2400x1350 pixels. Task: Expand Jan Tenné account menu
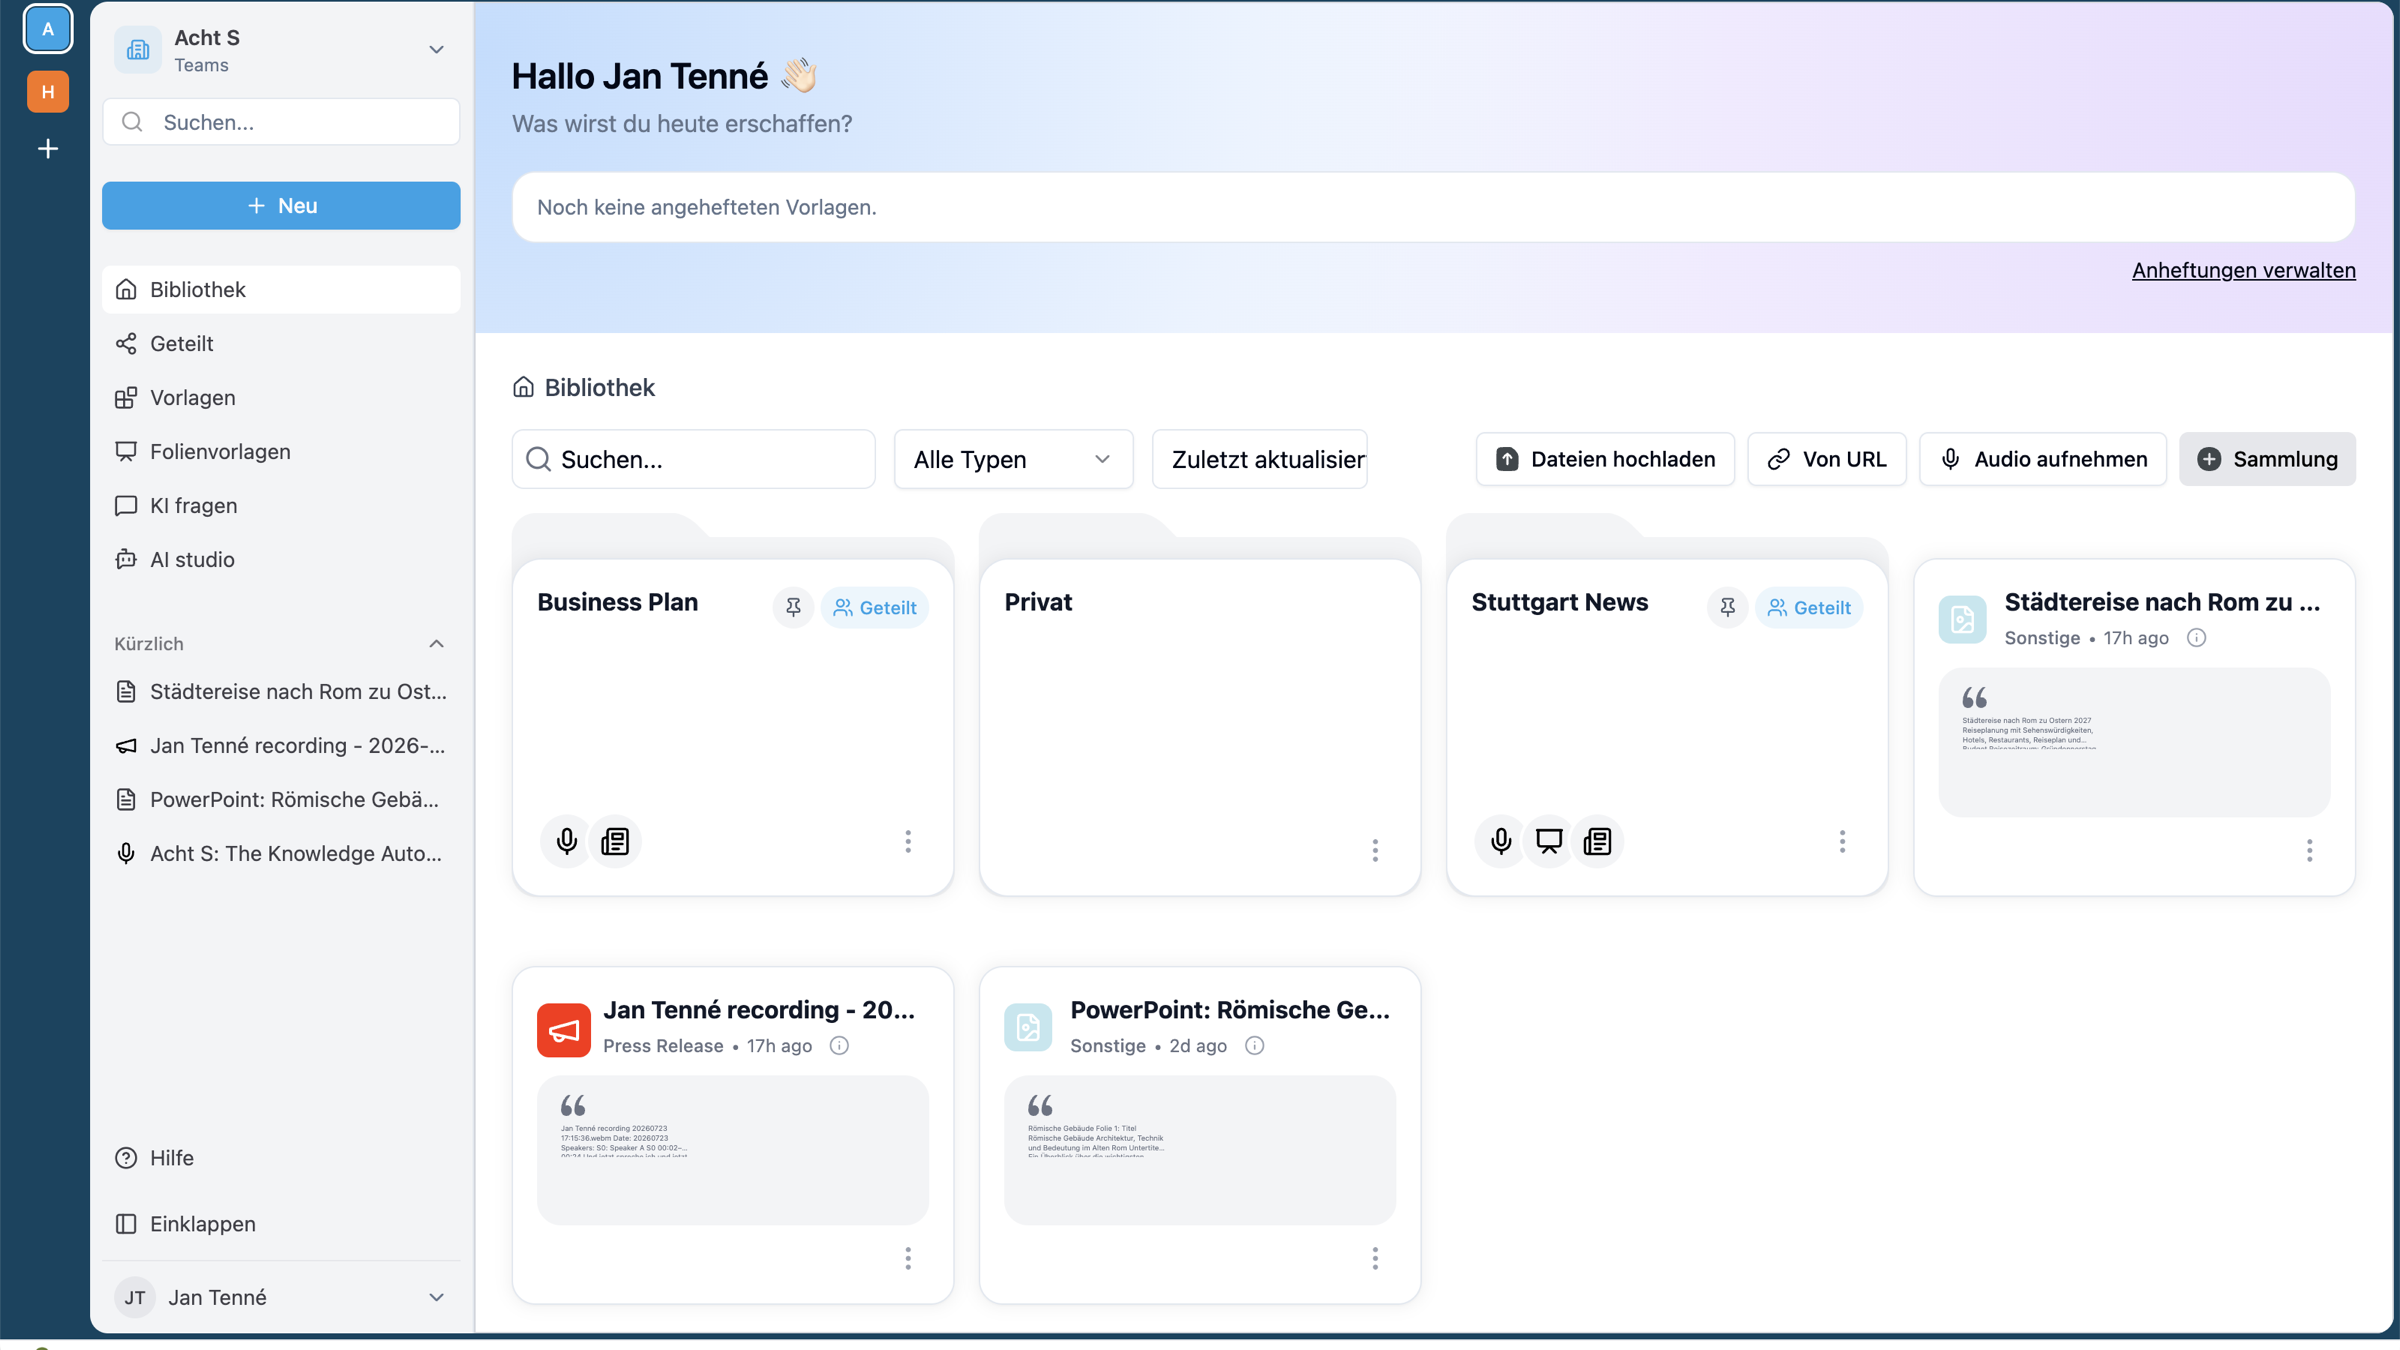(x=436, y=1297)
